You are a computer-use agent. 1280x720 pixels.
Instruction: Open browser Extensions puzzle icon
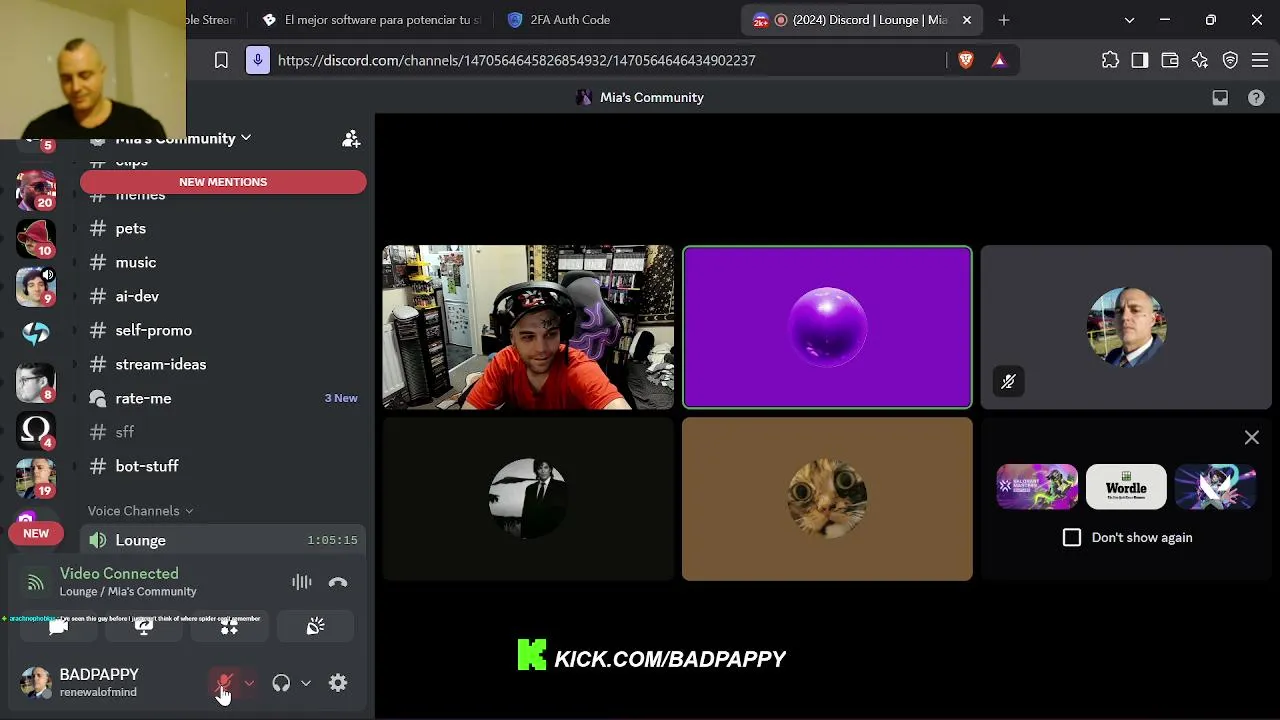pos(1110,60)
